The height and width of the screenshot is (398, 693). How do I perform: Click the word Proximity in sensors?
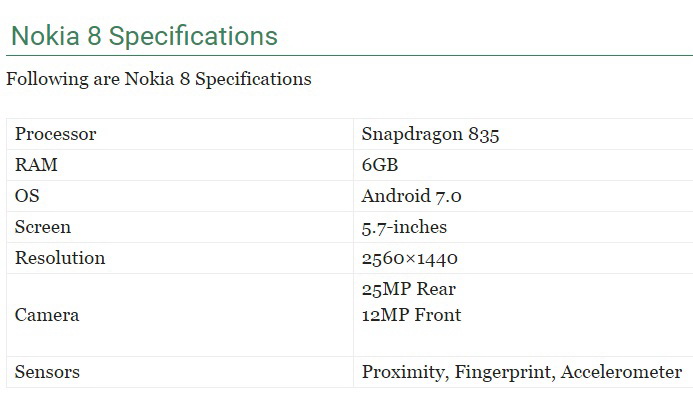click(x=403, y=372)
